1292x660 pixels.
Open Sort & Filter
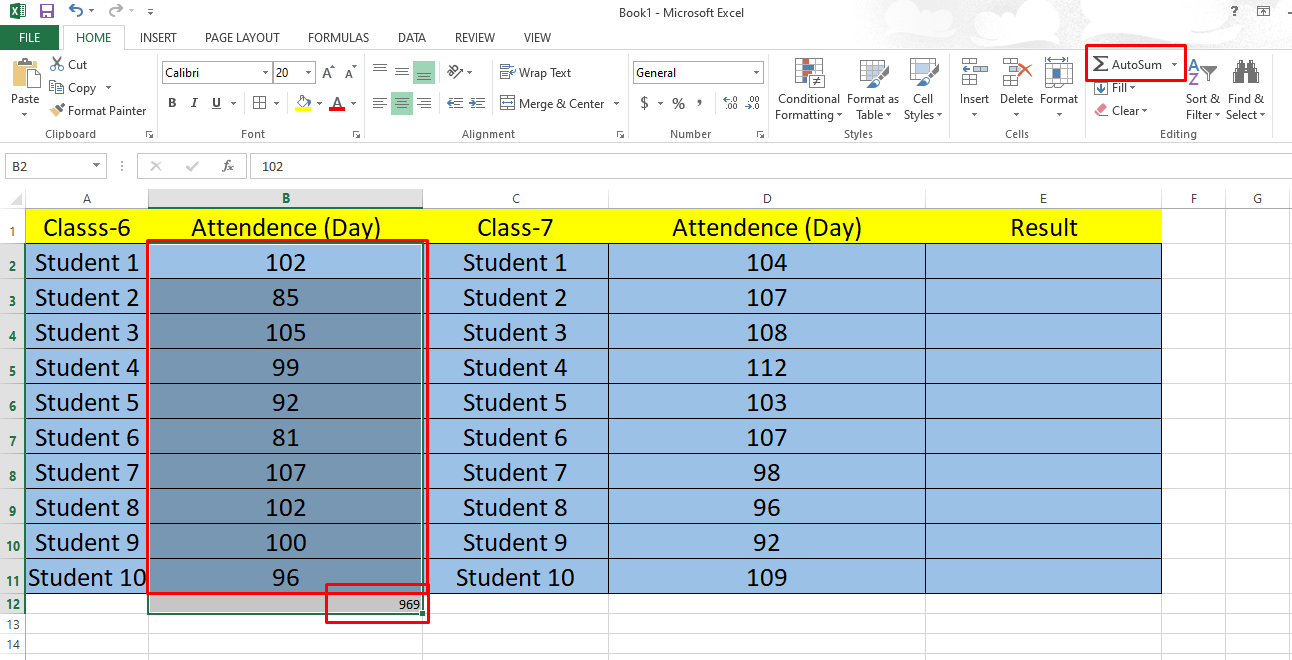pyautogui.click(x=1203, y=89)
